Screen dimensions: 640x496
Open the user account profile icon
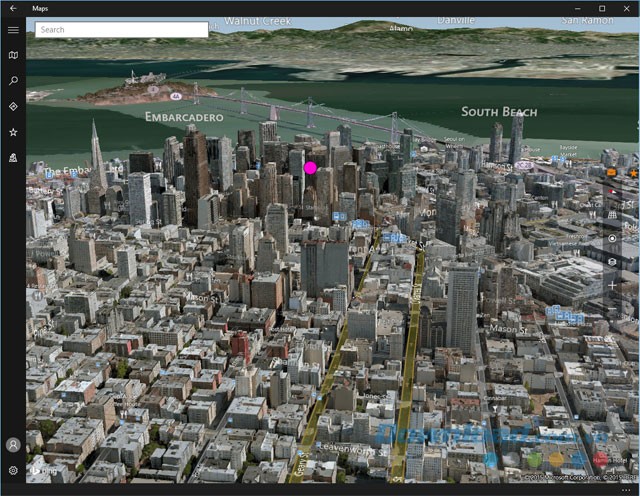(x=13, y=444)
